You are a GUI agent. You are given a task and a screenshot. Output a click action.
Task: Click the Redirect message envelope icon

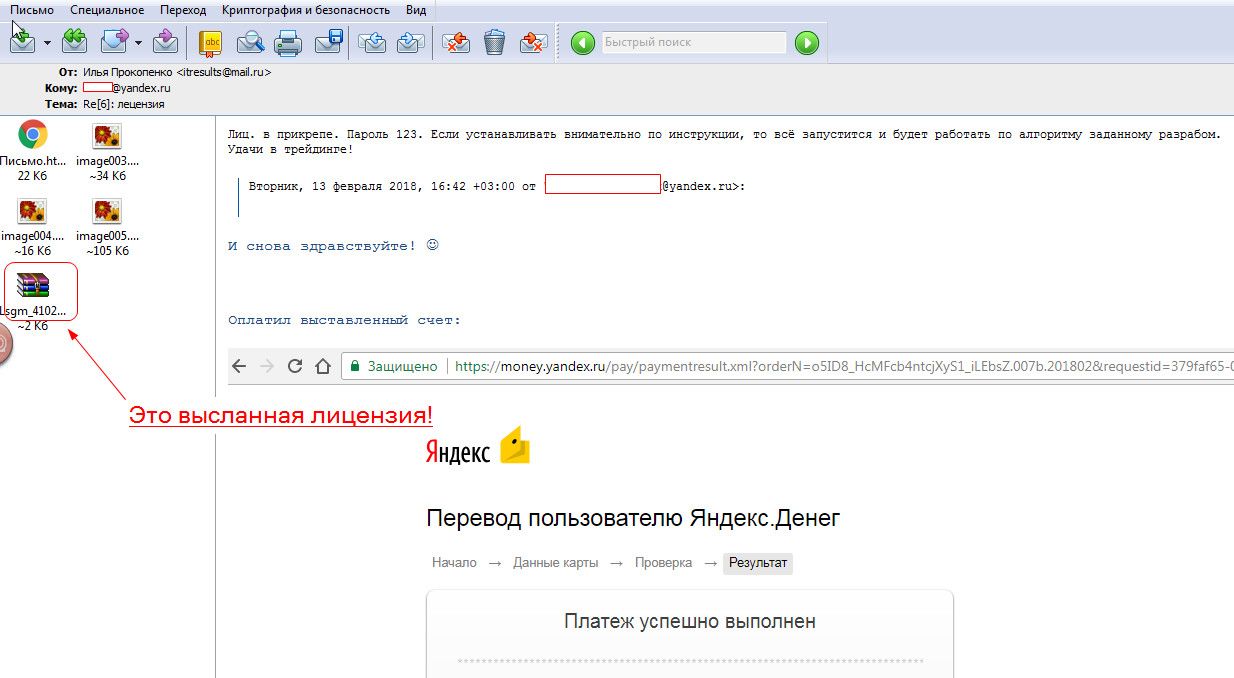165,42
